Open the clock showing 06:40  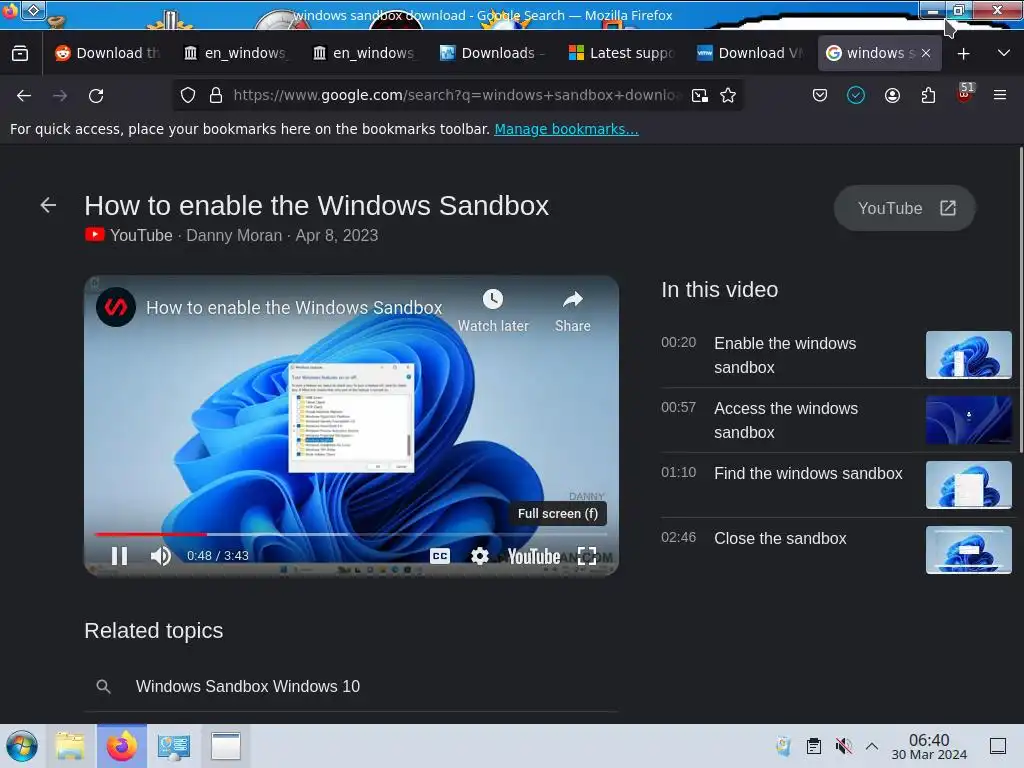click(929, 746)
